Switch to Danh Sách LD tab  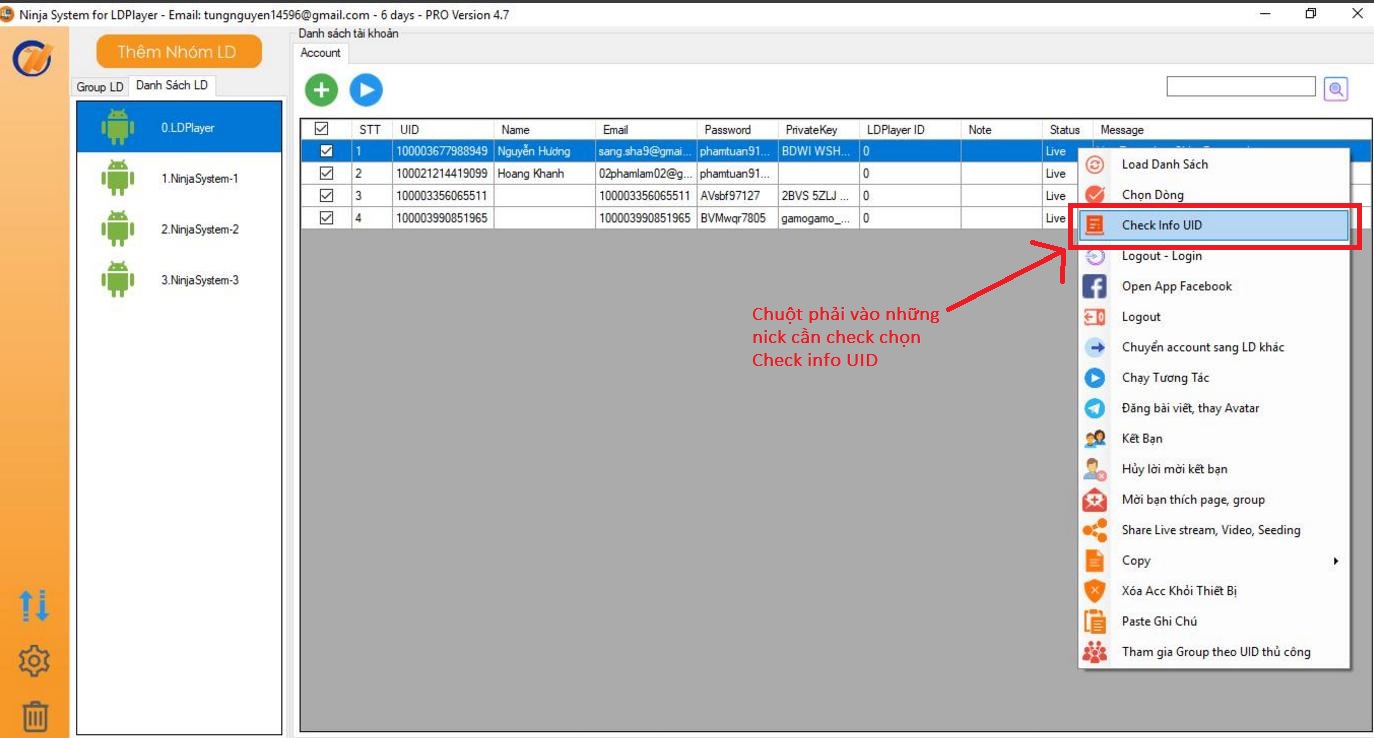coord(172,86)
